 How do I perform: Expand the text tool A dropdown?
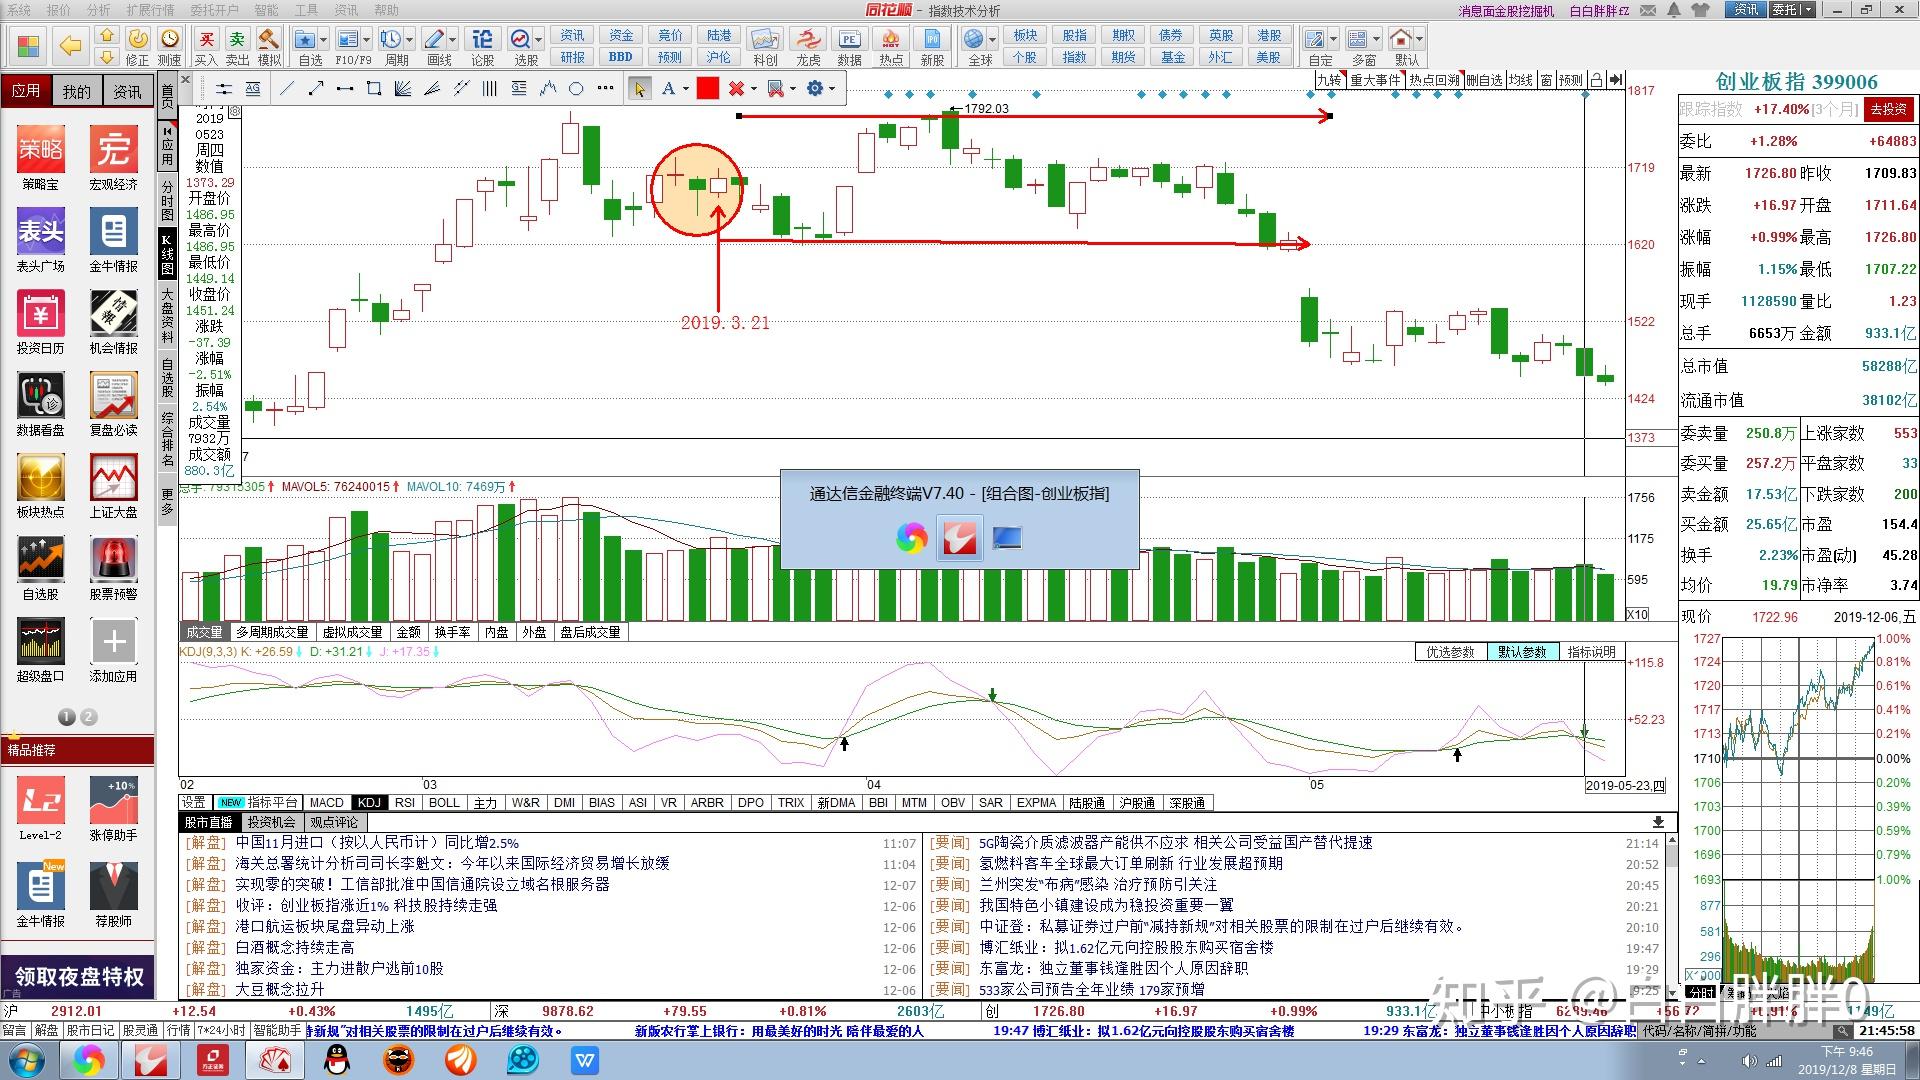click(x=686, y=89)
